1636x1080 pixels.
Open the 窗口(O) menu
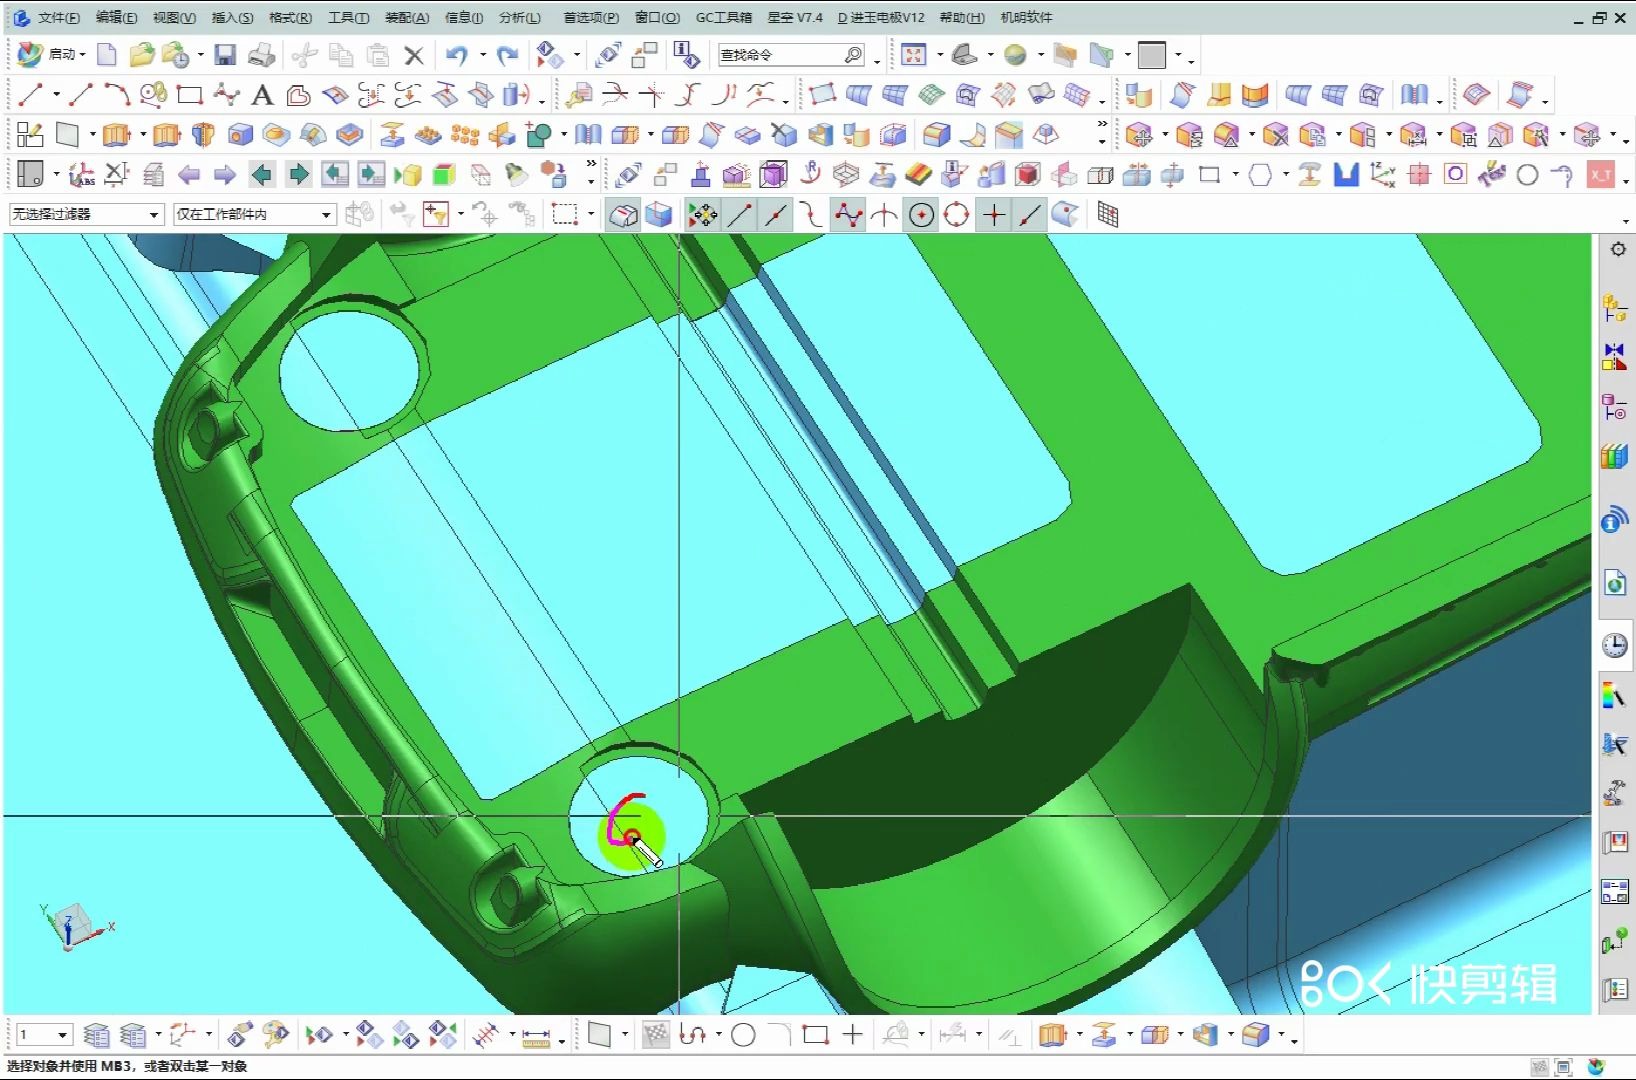[x=657, y=17]
